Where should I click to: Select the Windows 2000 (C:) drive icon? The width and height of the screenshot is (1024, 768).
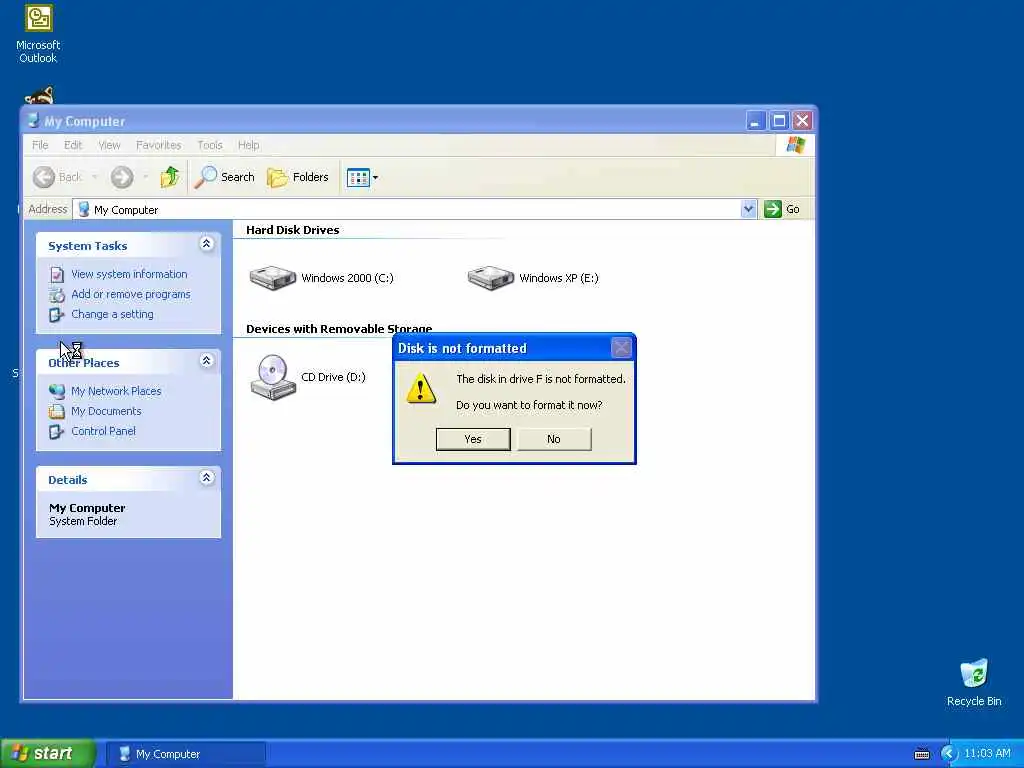(x=273, y=278)
